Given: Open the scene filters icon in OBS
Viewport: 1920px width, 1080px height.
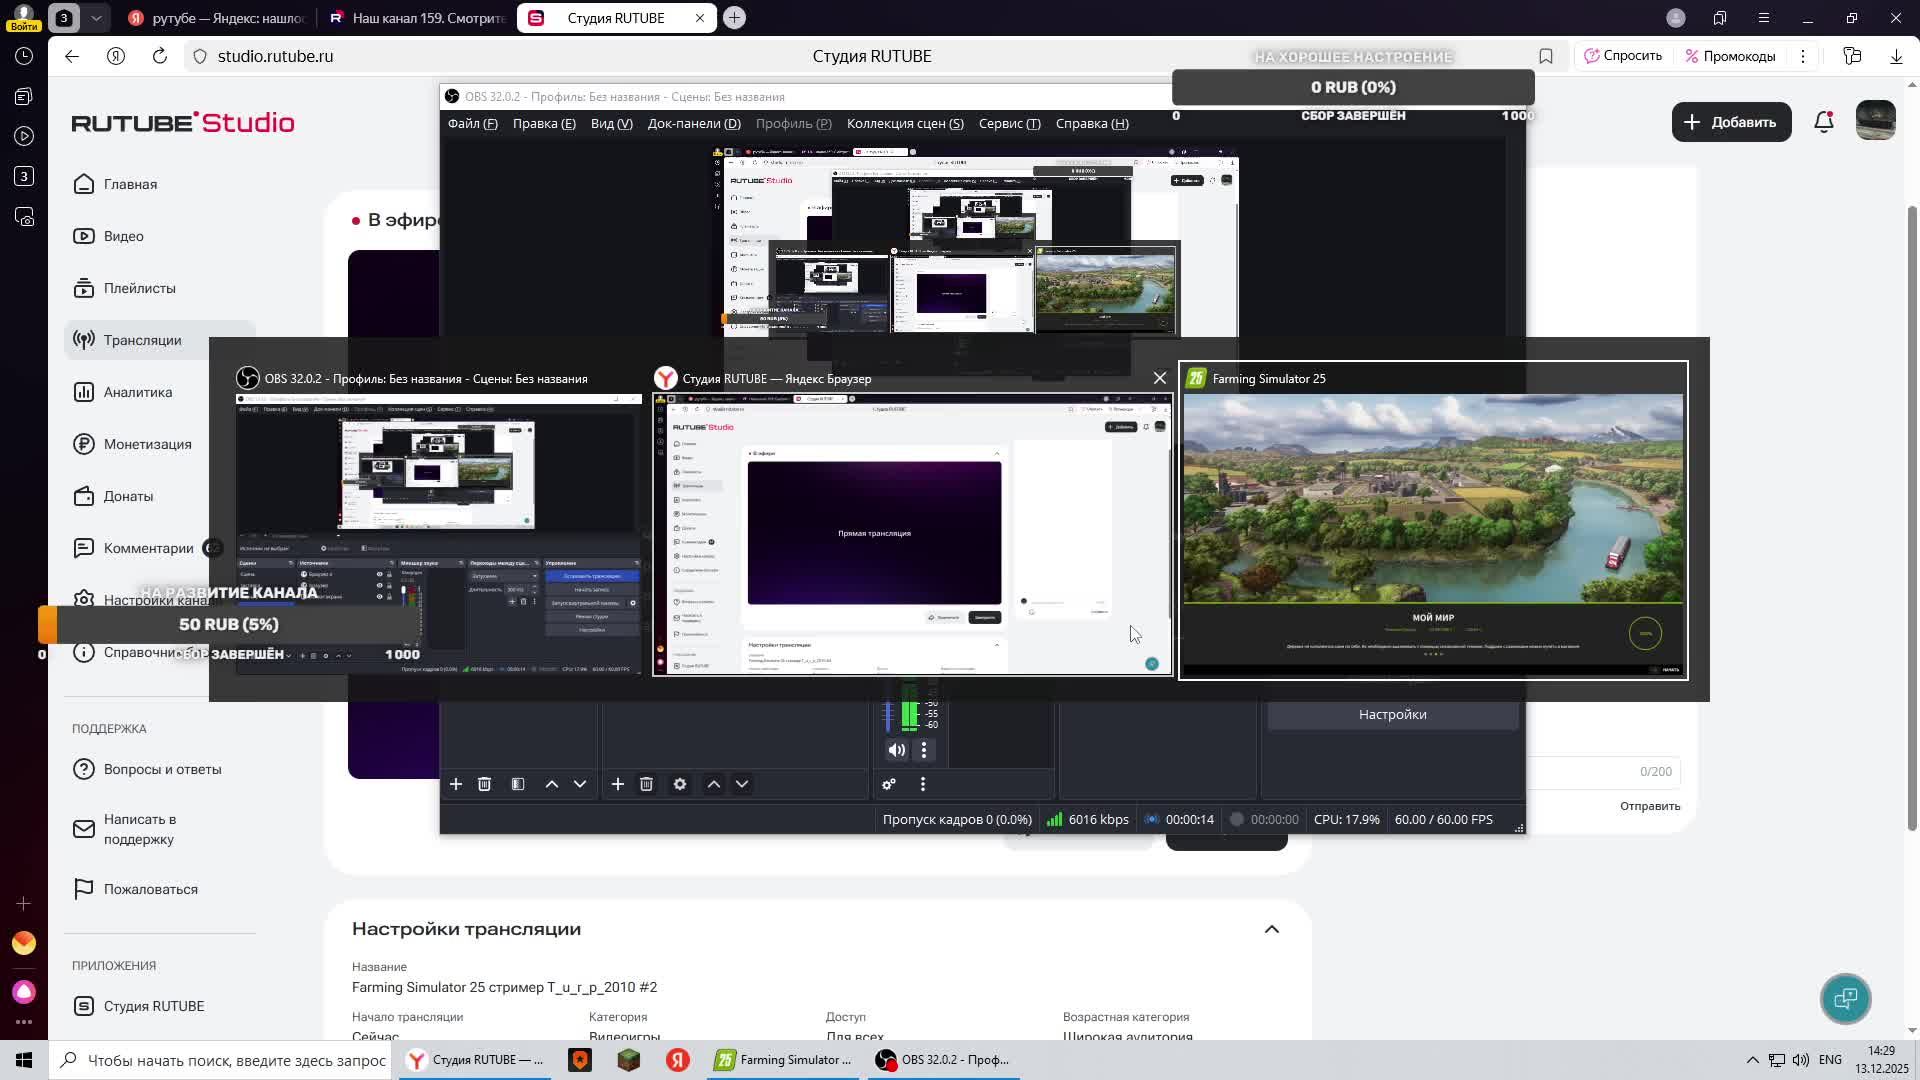Looking at the screenshot, I should coord(518,785).
